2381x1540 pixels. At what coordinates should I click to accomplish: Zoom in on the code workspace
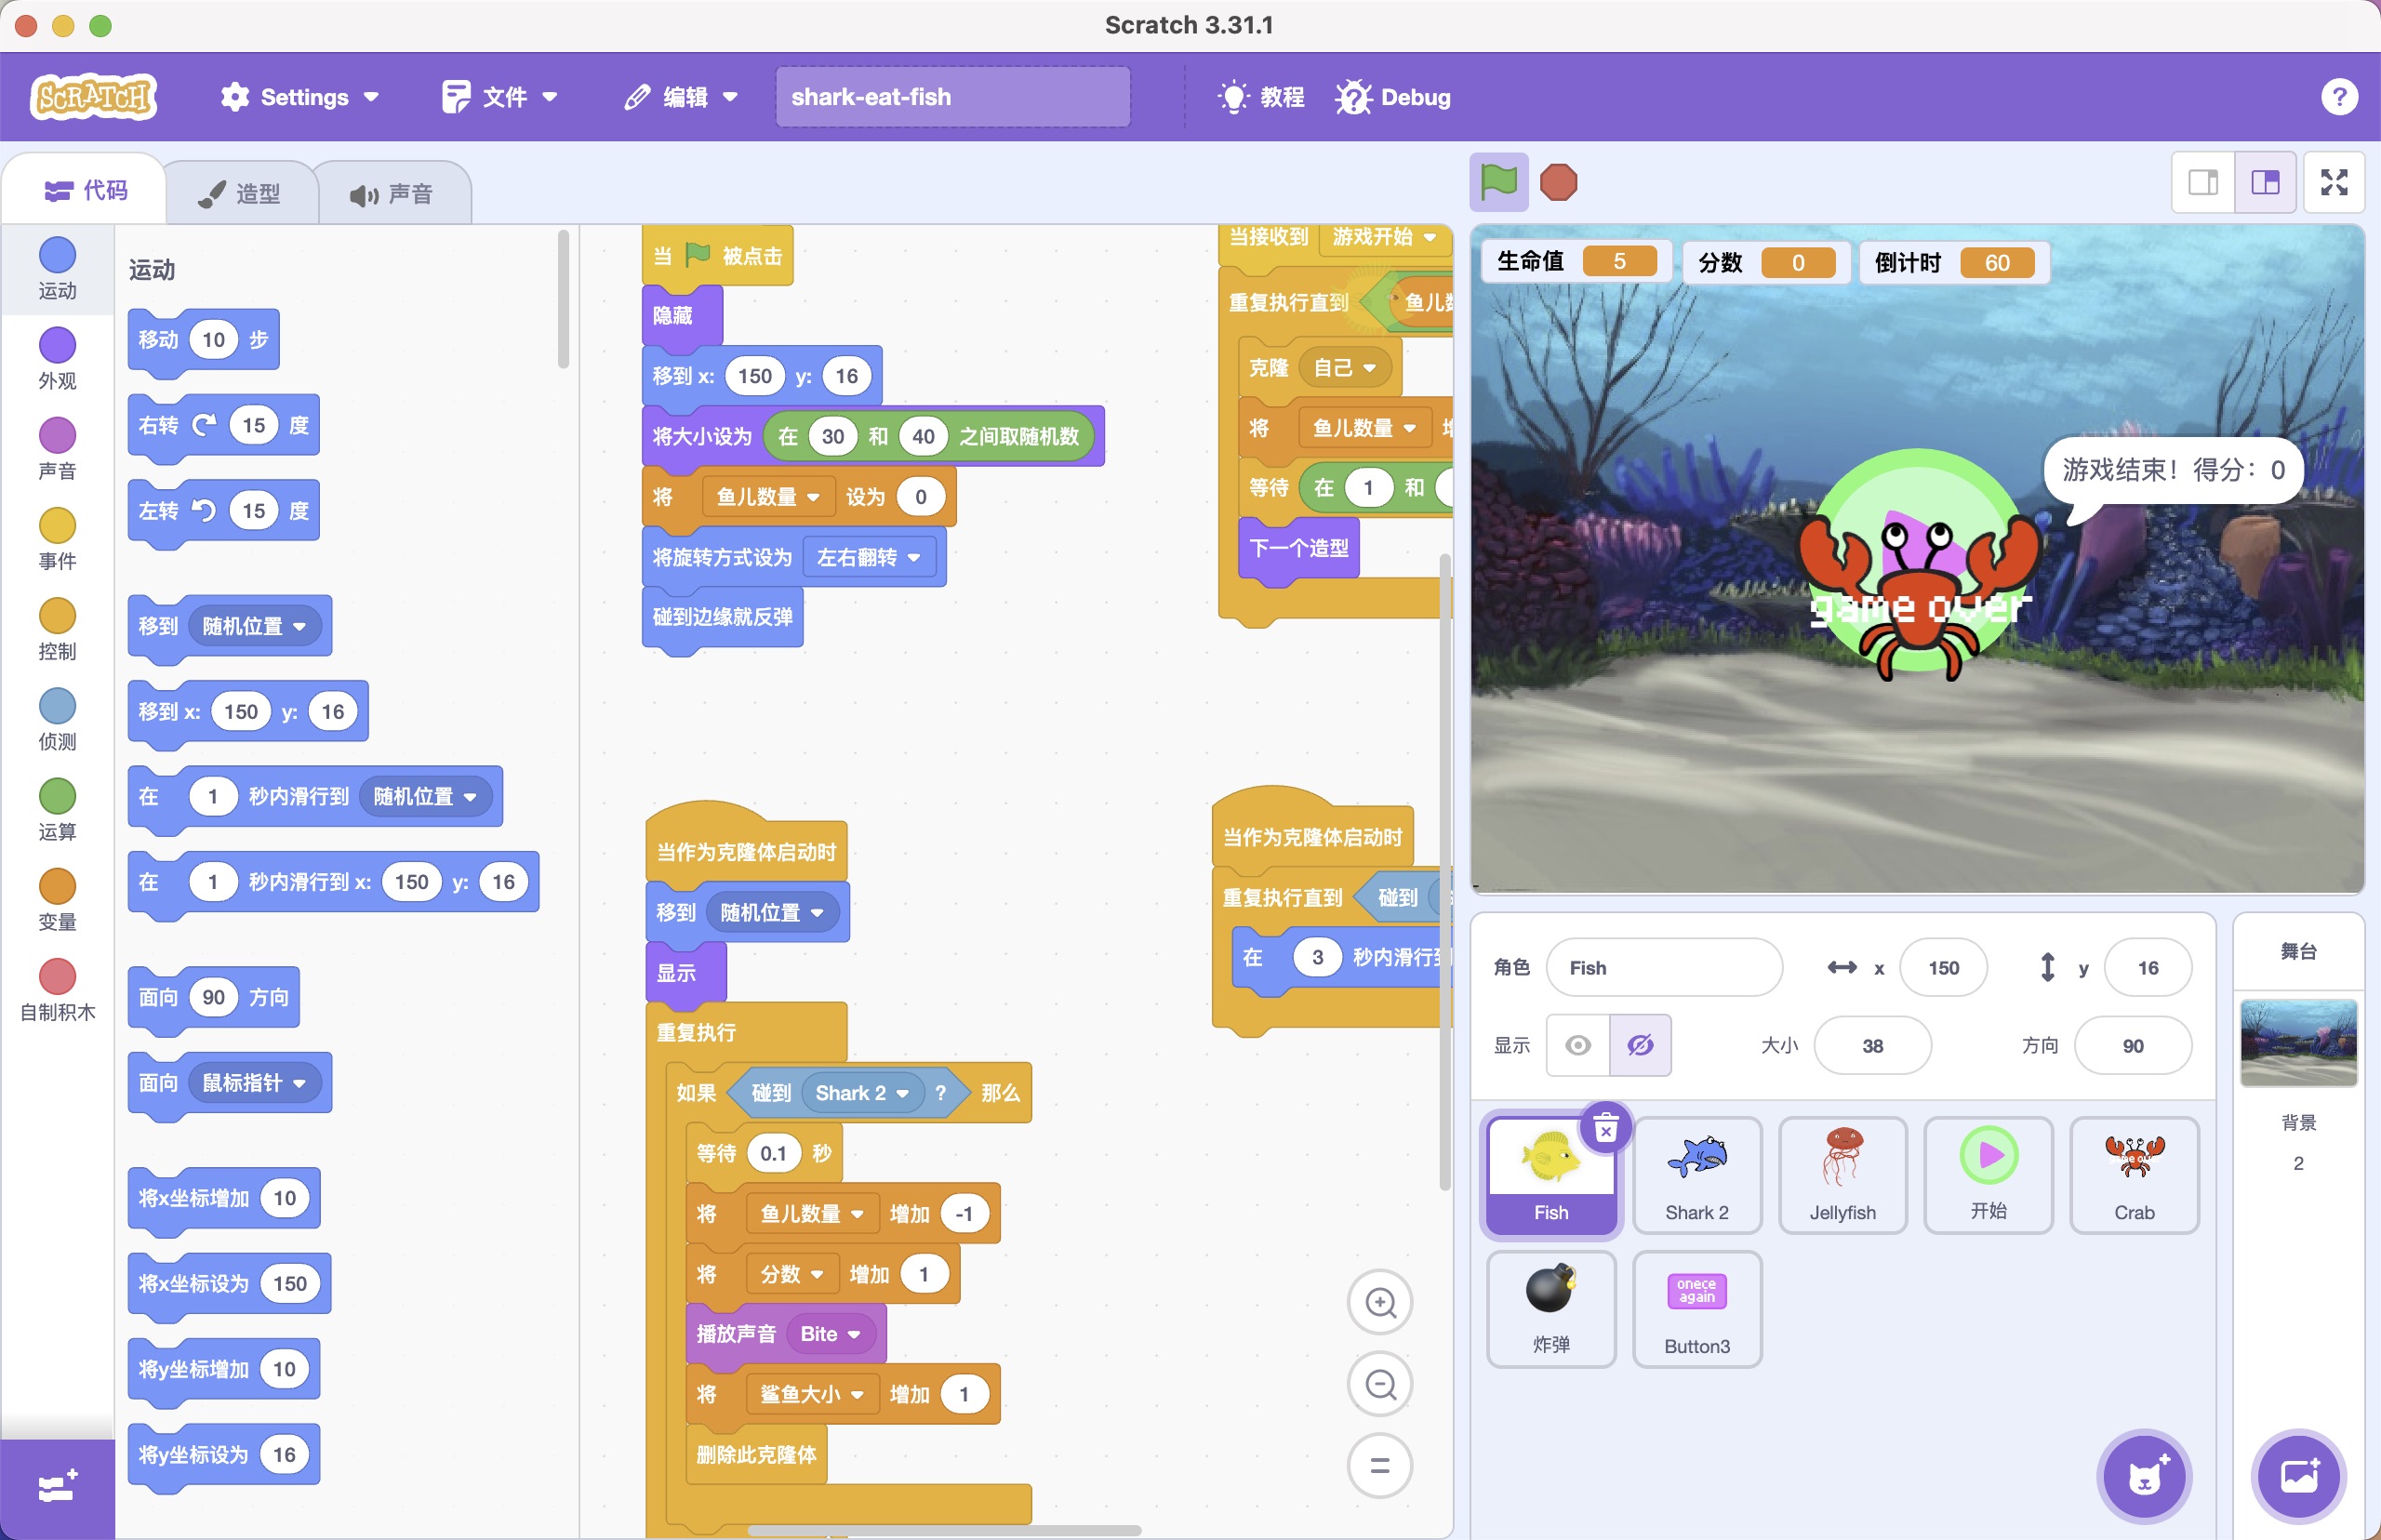(x=1380, y=1302)
